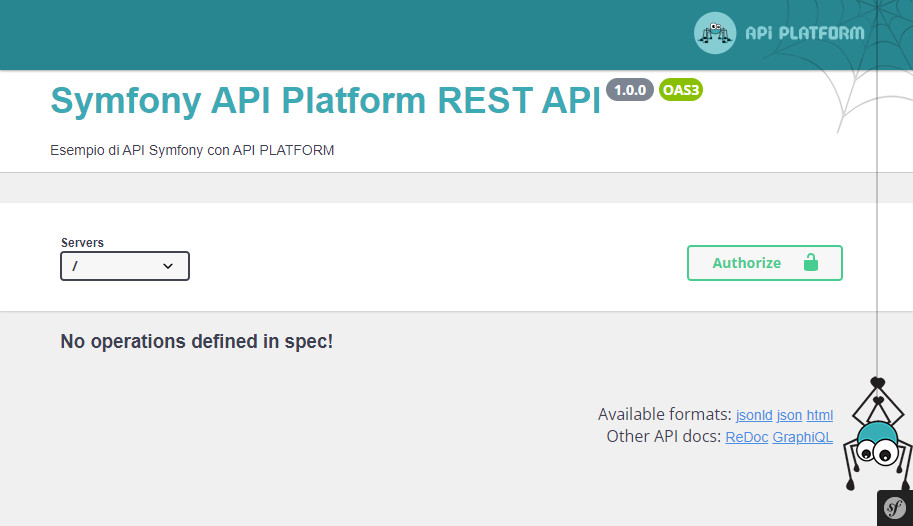Open the html format link
The image size is (913, 526).
(819, 415)
